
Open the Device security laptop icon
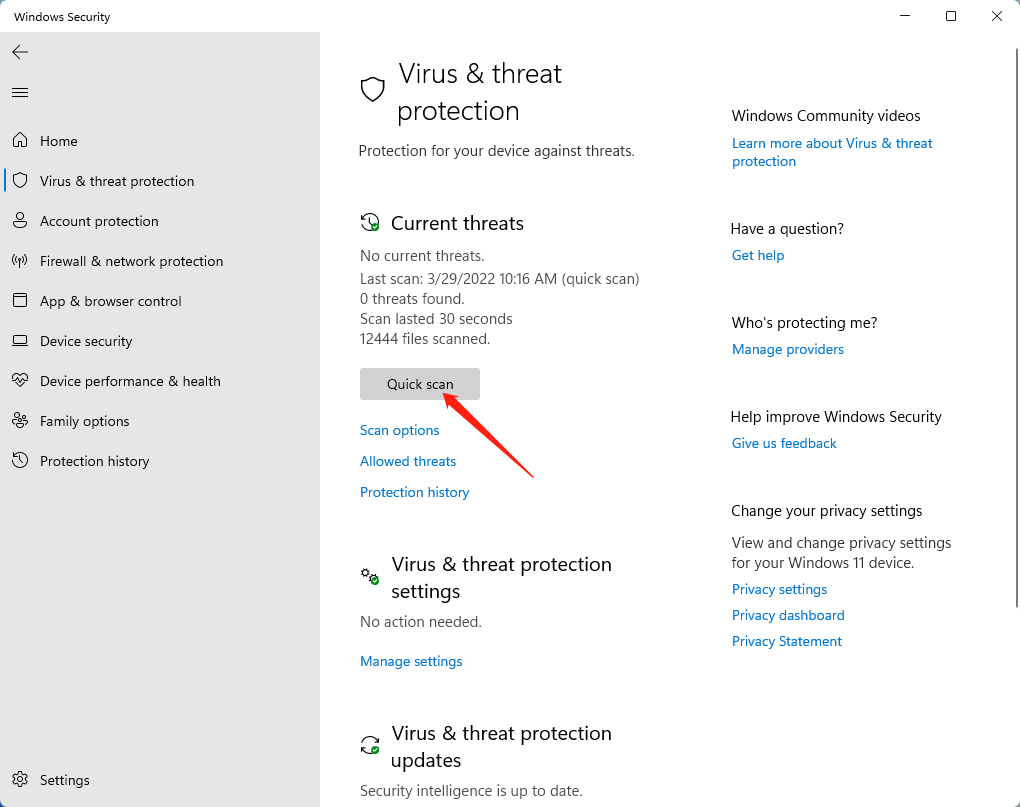(20, 341)
